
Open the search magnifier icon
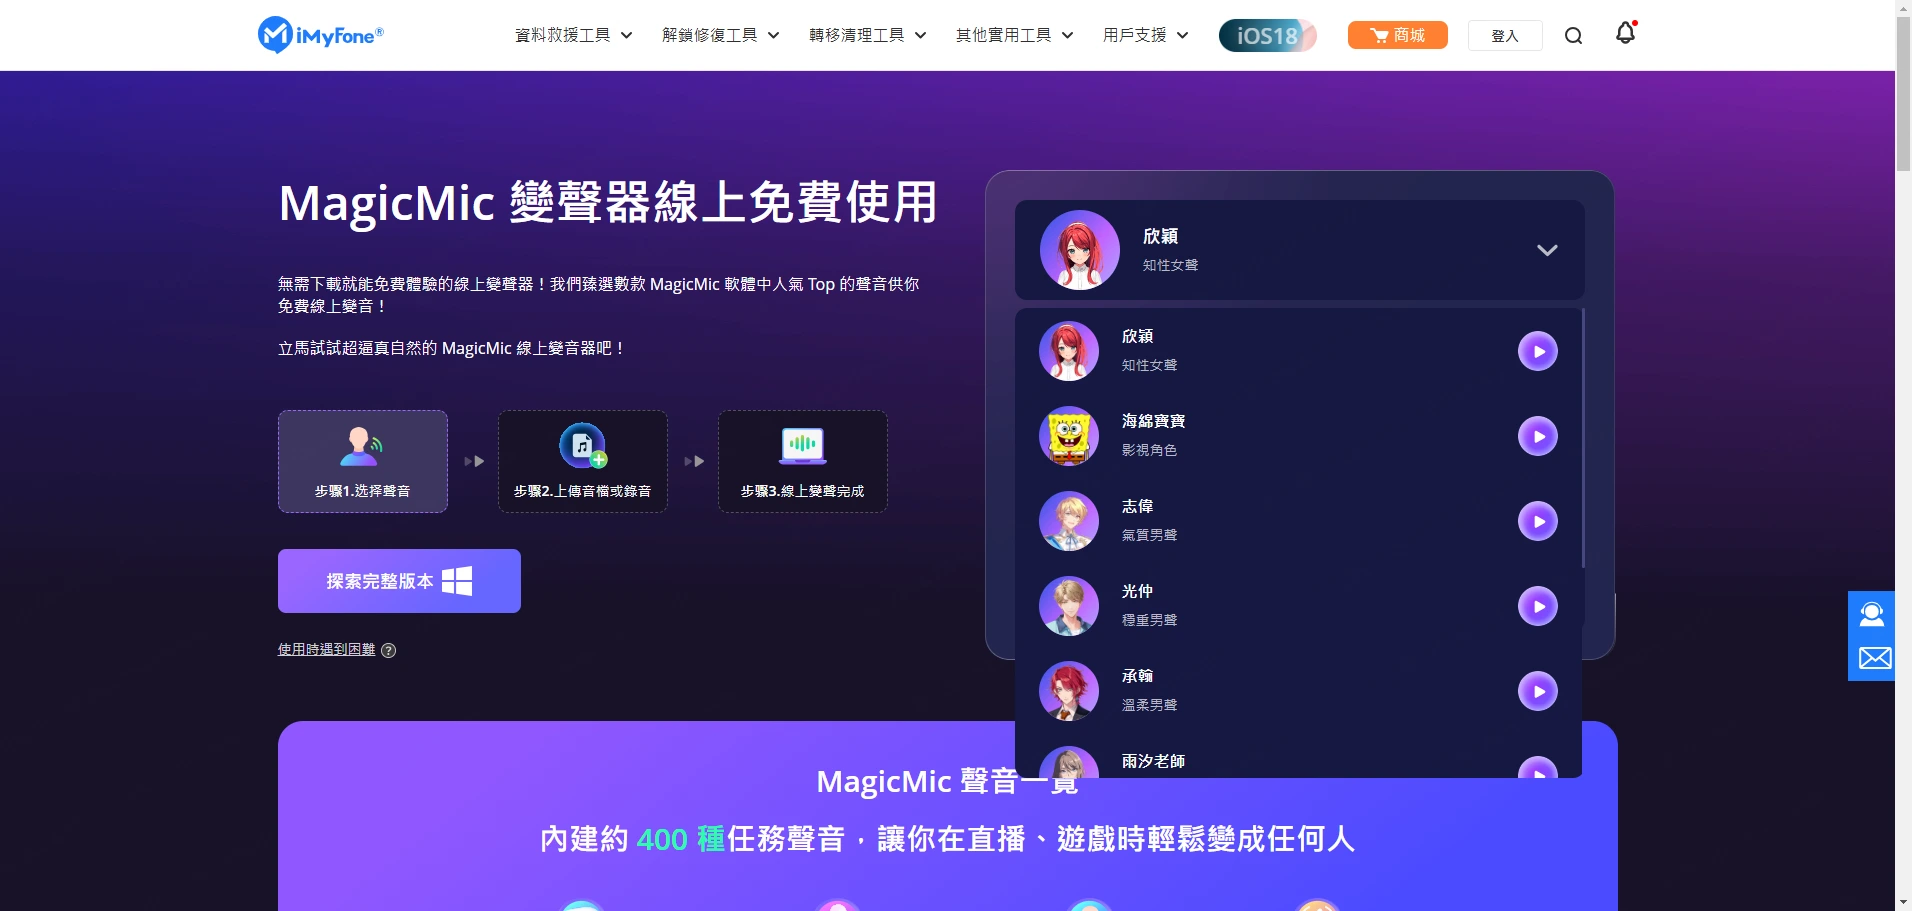[x=1573, y=36]
